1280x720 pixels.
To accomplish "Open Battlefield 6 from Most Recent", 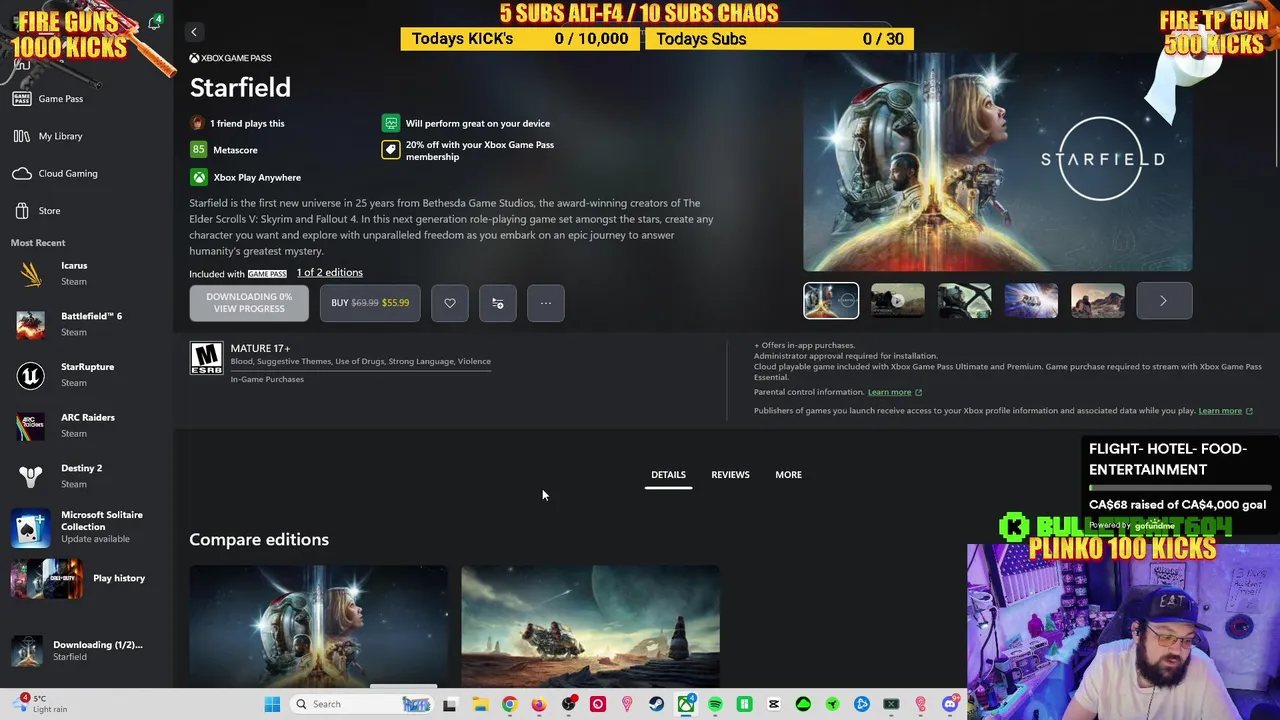I will click(x=85, y=324).
